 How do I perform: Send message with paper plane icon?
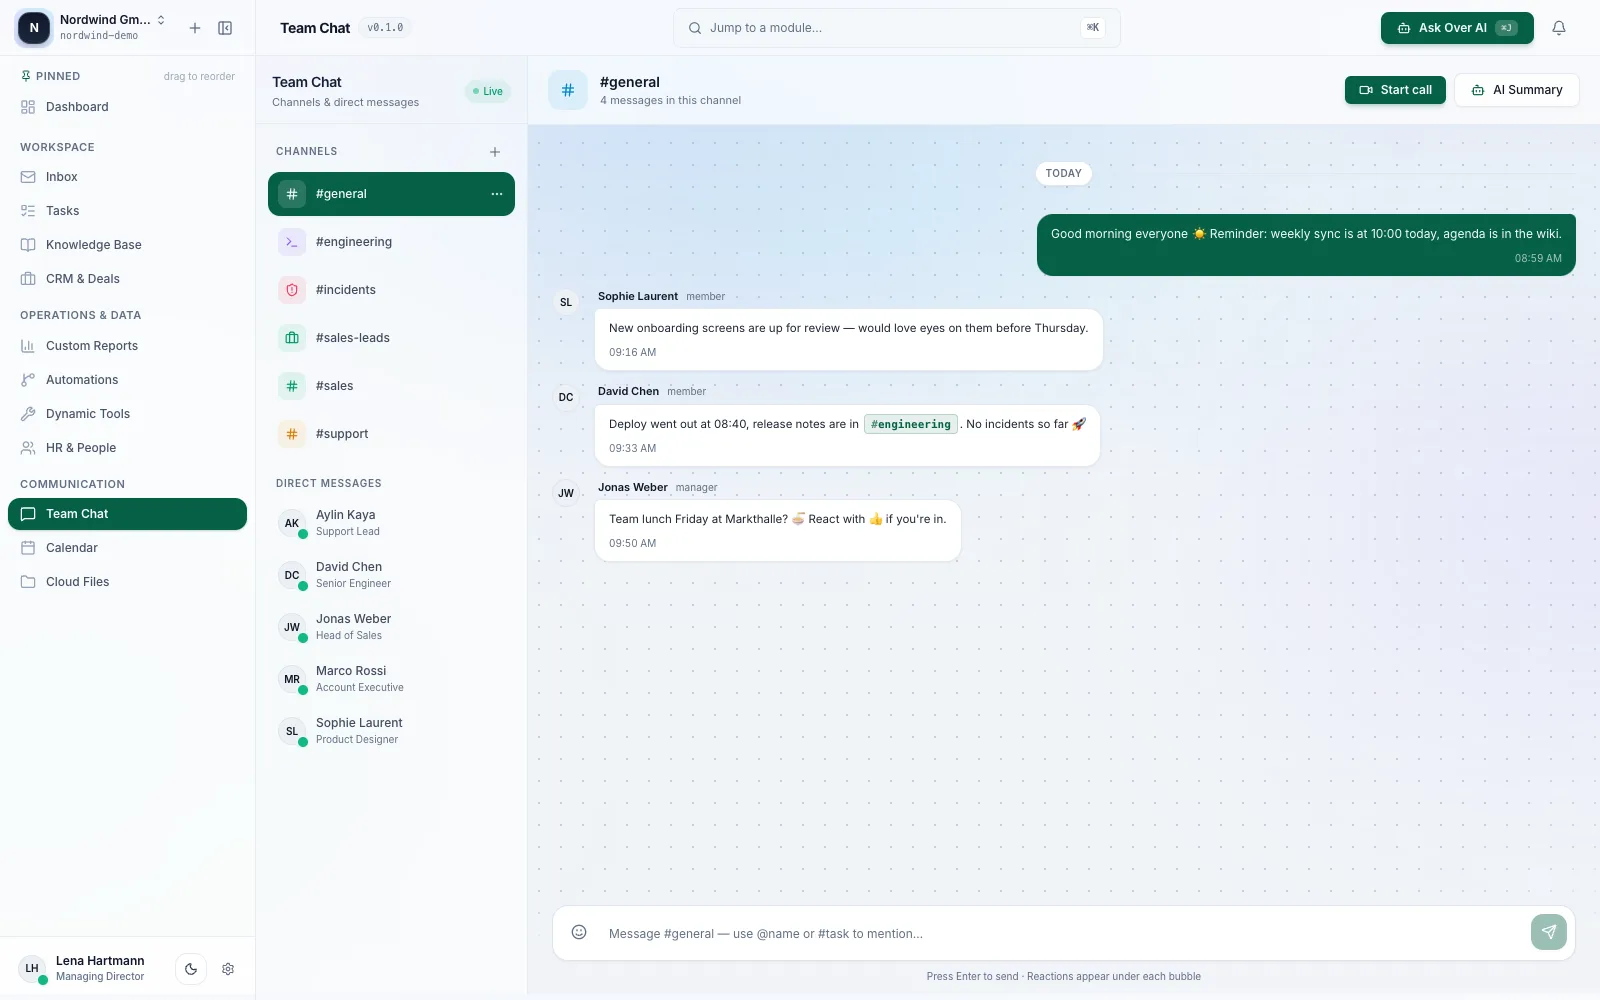point(1548,932)
